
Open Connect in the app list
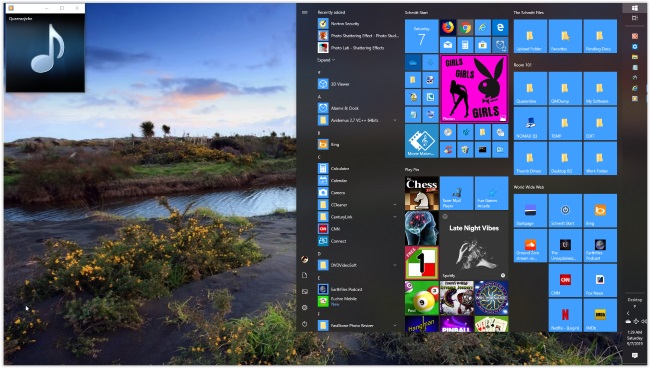click(357, 241)
